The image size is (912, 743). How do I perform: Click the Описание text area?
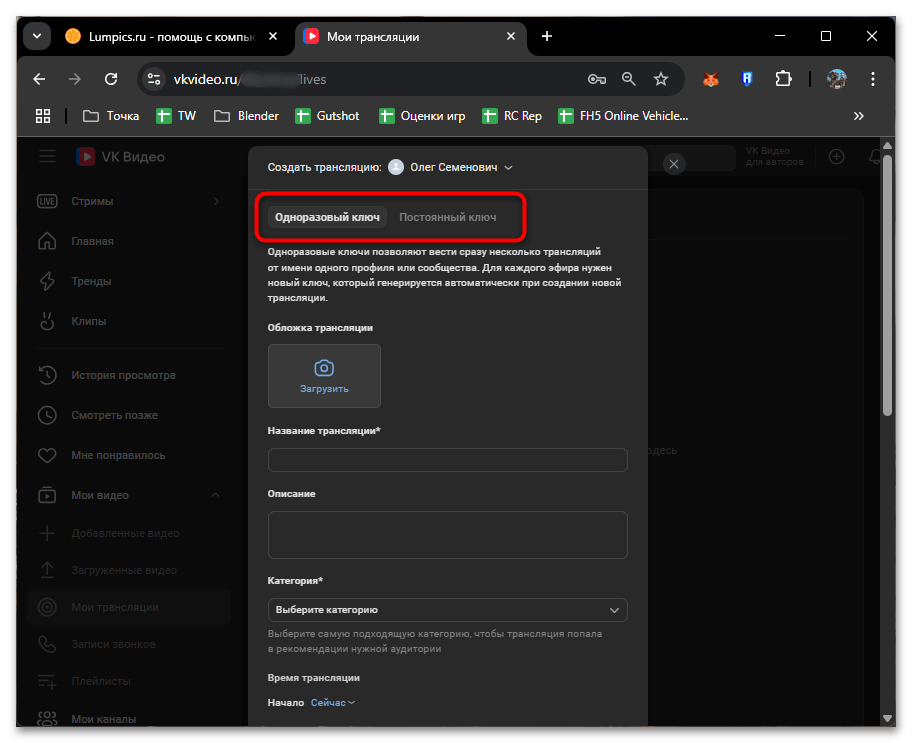(x=447, y=535)
